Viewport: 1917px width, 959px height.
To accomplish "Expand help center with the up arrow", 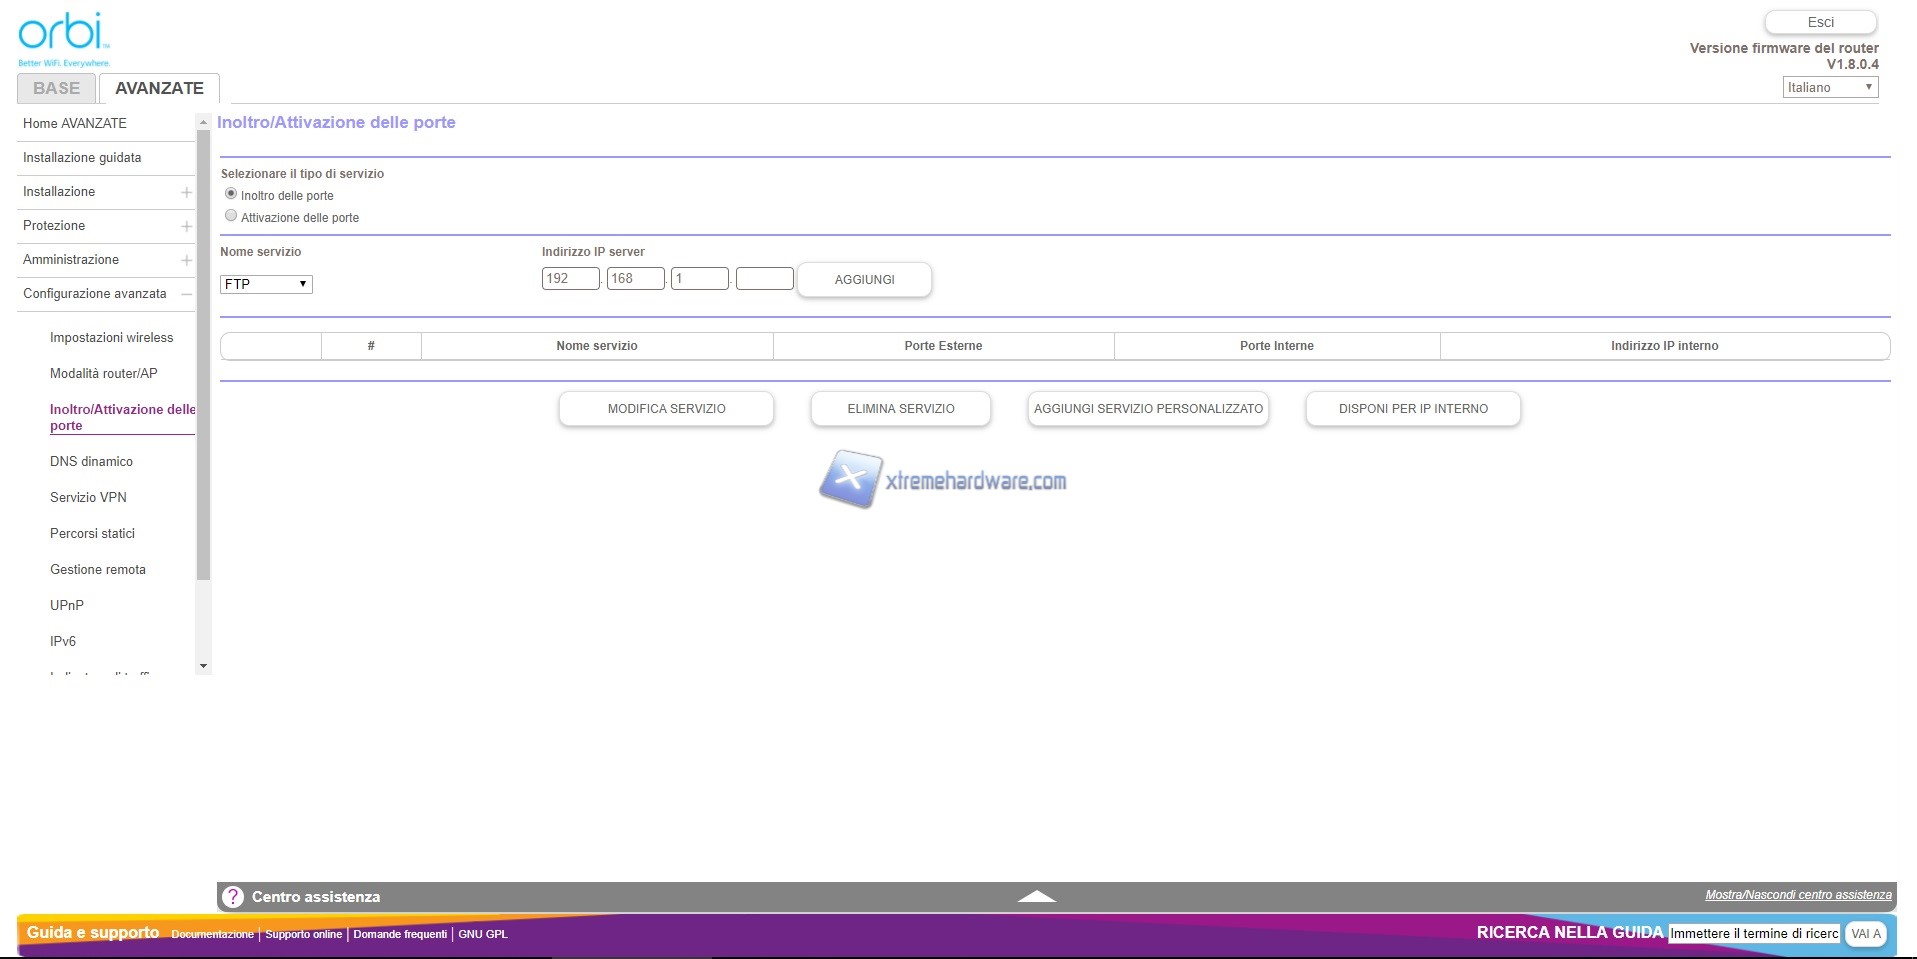I will click(1036, 897).
